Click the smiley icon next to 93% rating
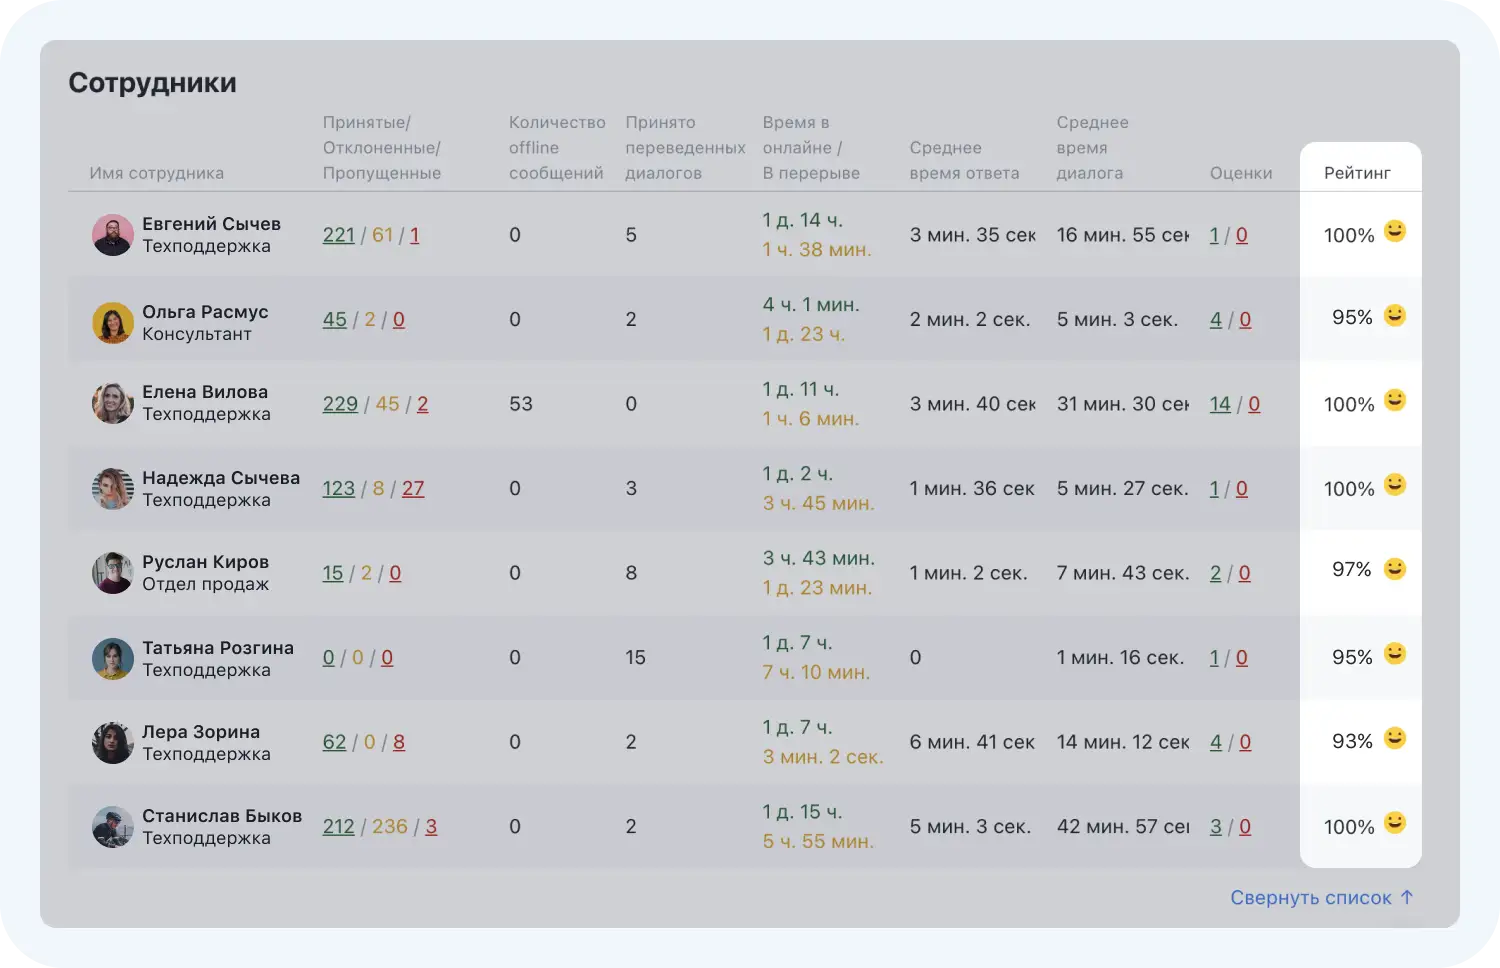This screenshot has height=968, width=1500. [x=1394, y=738]
